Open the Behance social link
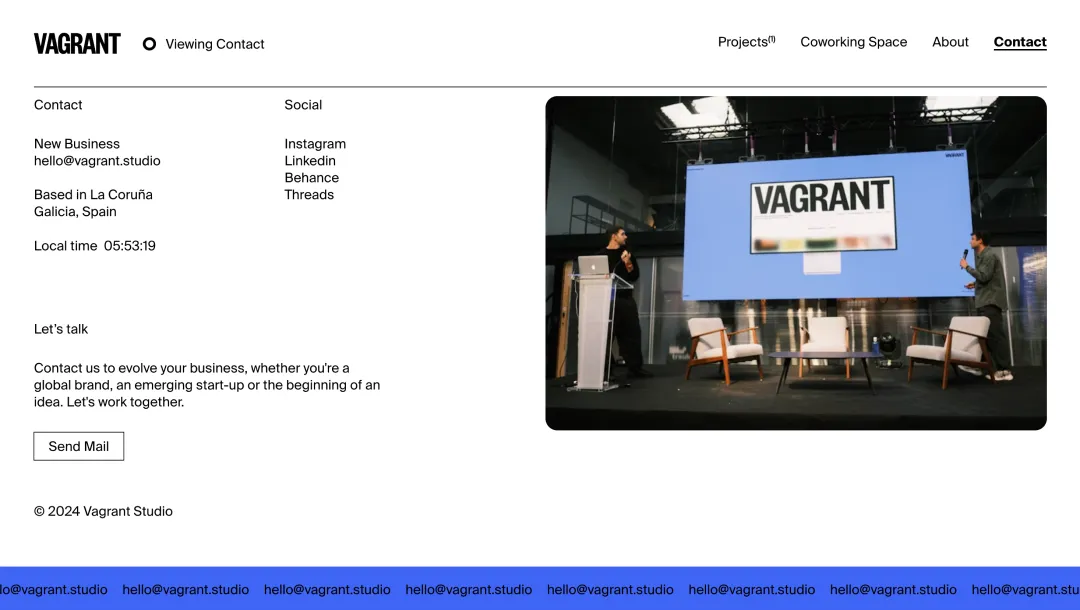Image resolution: width=1080 pixels, height=610 pixels. pos(311,177)
